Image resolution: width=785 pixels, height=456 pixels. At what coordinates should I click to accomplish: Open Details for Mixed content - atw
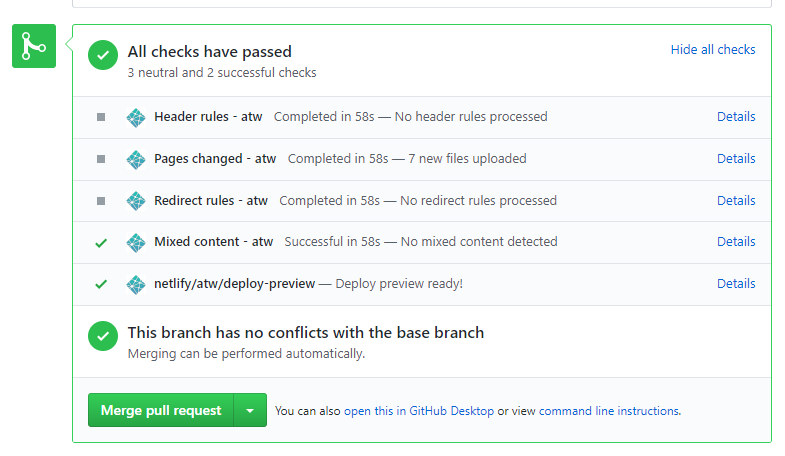click(736, 242)
